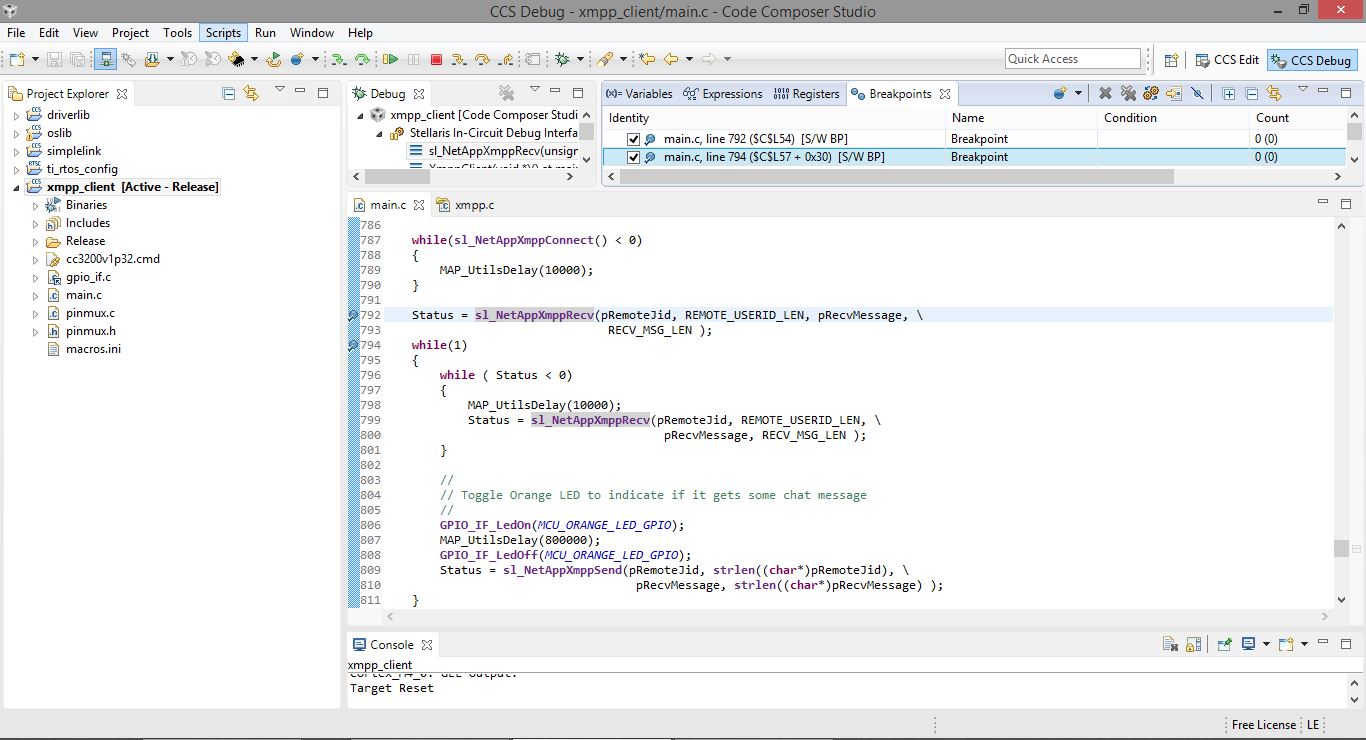The height and width of the screenshot is (740, 1366).
Task: Collapse all in Project Explorer
Action: click(x=229, y=93)
